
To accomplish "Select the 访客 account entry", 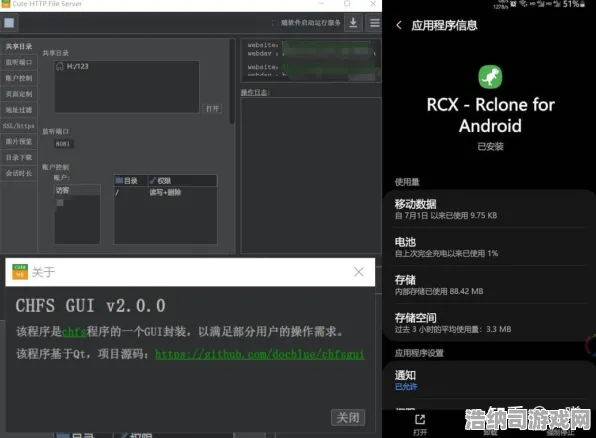I will 77,190.
